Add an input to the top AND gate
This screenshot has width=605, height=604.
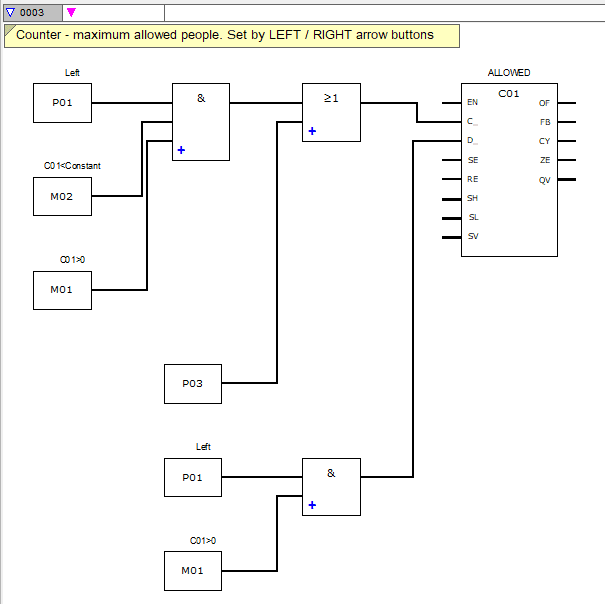click(181, 150)
